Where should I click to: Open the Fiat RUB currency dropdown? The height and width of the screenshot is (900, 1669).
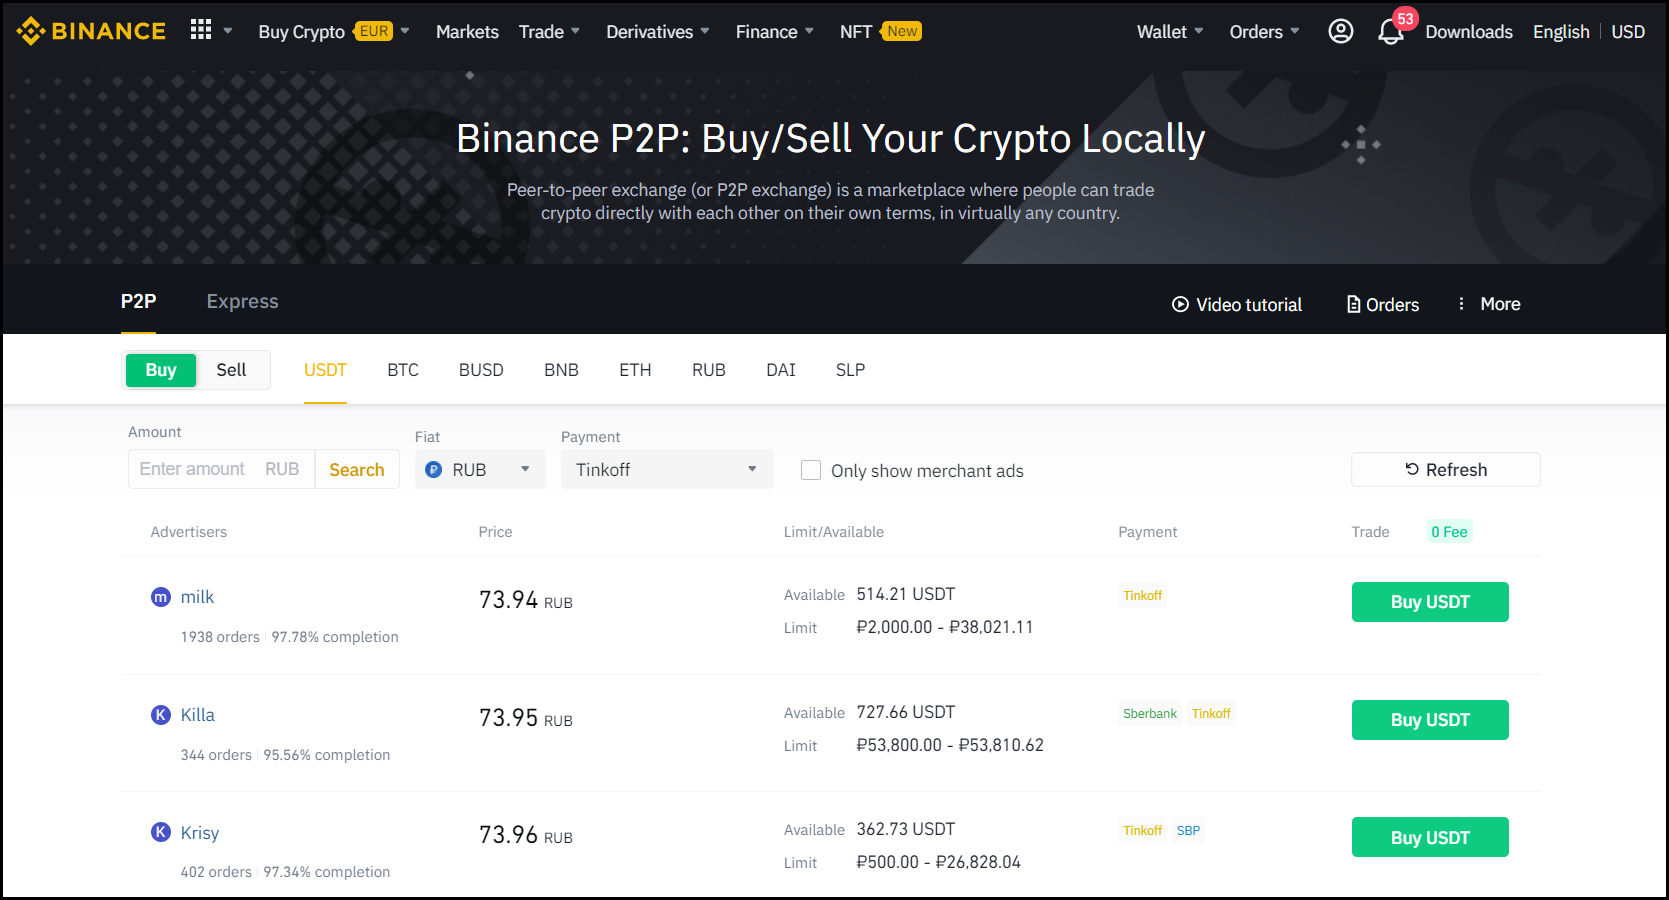(x=480, y=469)
